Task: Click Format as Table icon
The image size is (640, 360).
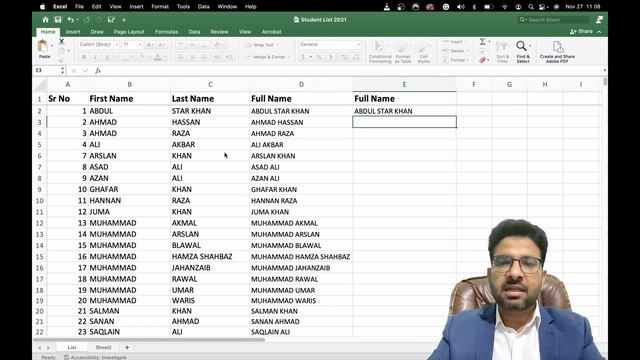Action: point(403,52)
